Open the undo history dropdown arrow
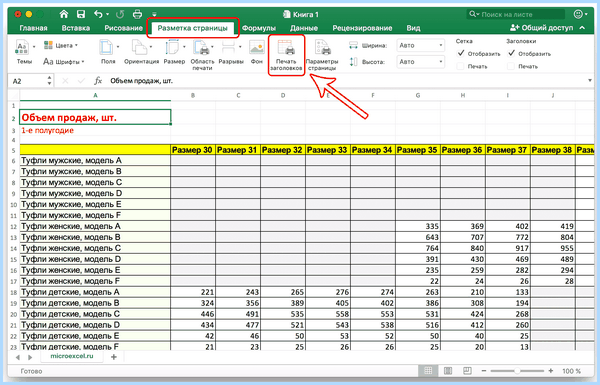This screenshot has height=385, width=600. (x=108, y=15)
